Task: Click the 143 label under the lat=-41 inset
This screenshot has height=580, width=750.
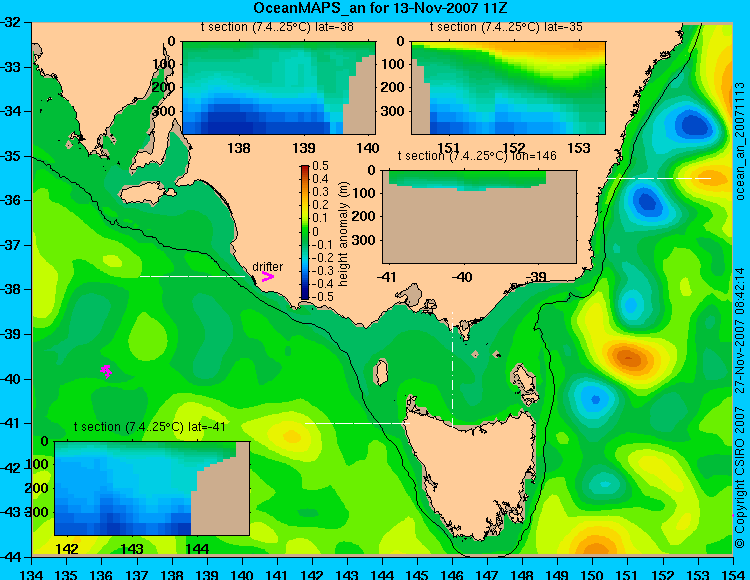Action: click(x=132, y=549)
